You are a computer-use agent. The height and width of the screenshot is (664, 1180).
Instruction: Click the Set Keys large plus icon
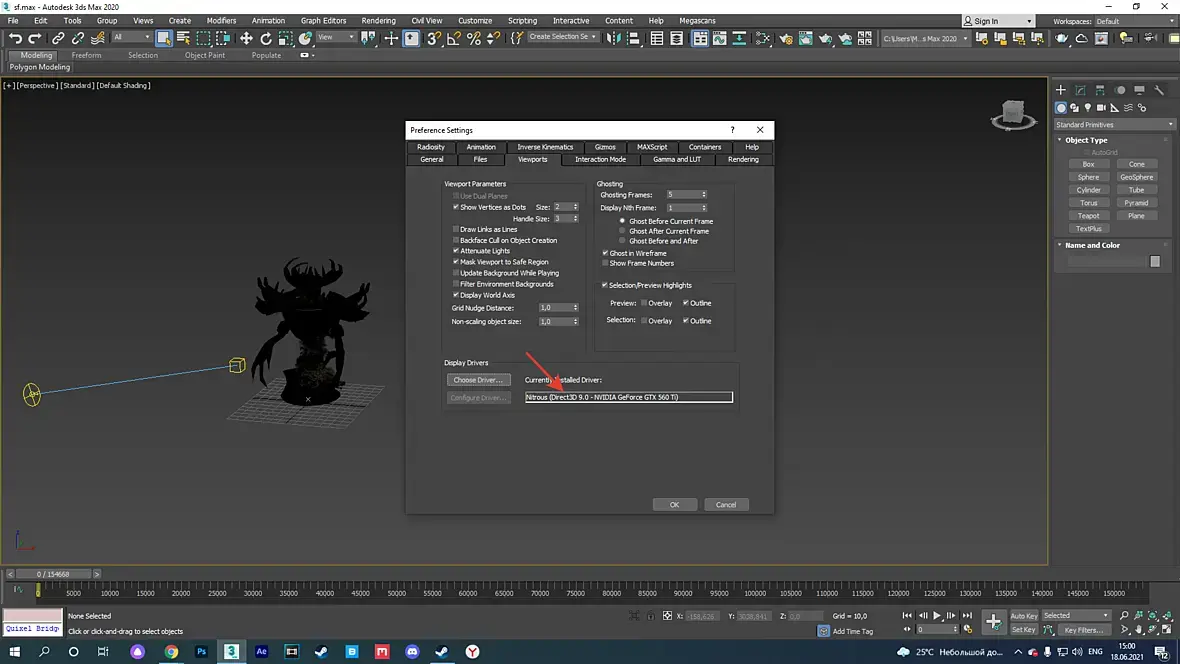pyautogui.click(x=993, y=622)
